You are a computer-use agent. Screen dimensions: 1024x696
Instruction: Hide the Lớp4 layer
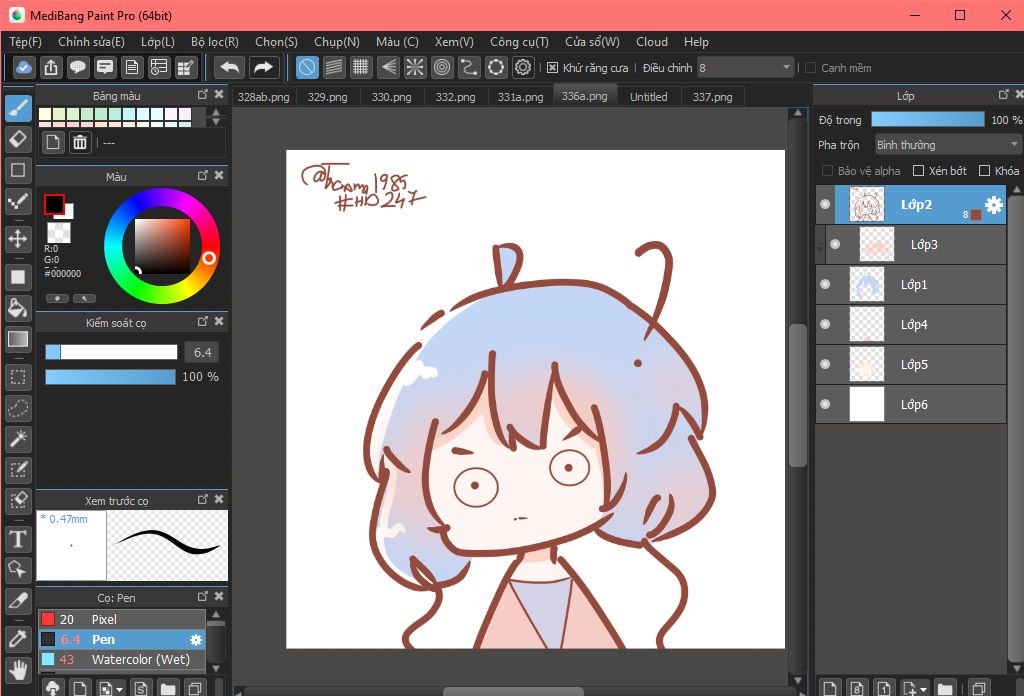coord(825,324)
